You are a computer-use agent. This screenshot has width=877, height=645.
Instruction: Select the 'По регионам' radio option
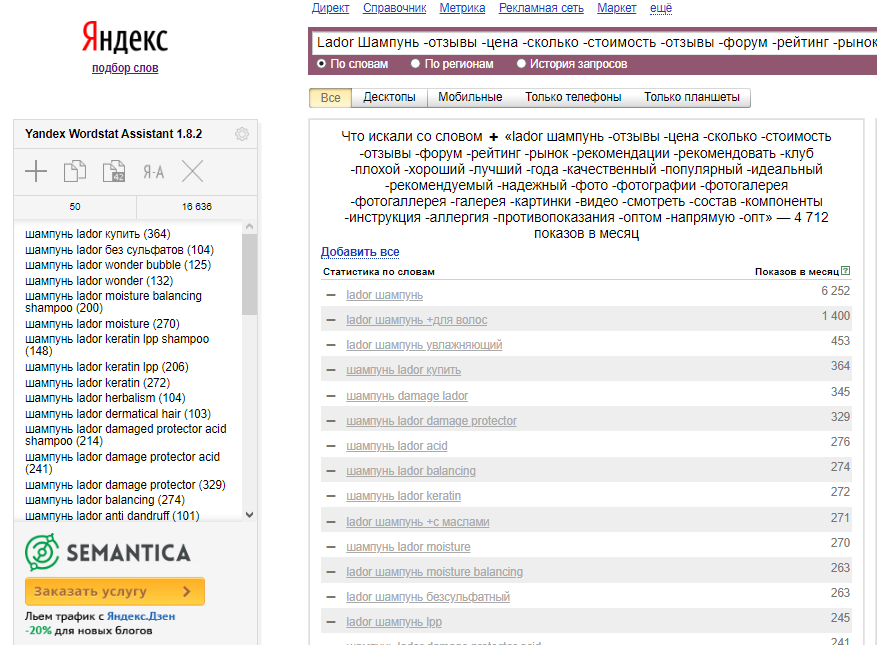pyautogui.click(x=416, y=64)
